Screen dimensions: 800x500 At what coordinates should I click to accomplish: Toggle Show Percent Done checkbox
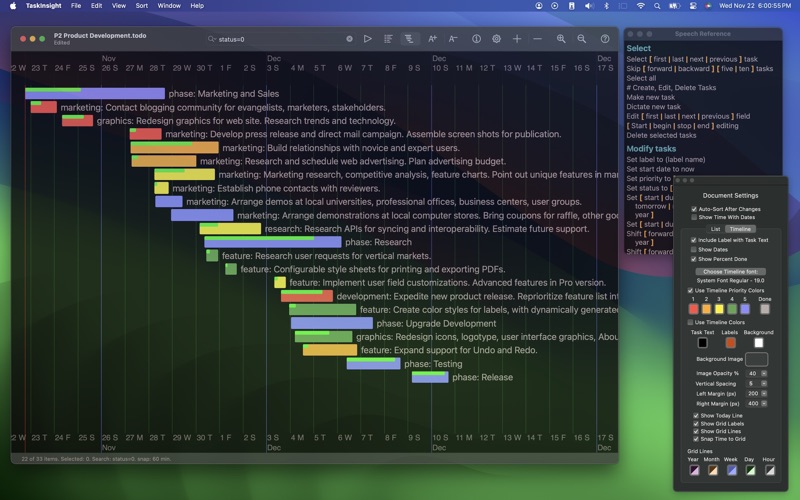(693, 259)
